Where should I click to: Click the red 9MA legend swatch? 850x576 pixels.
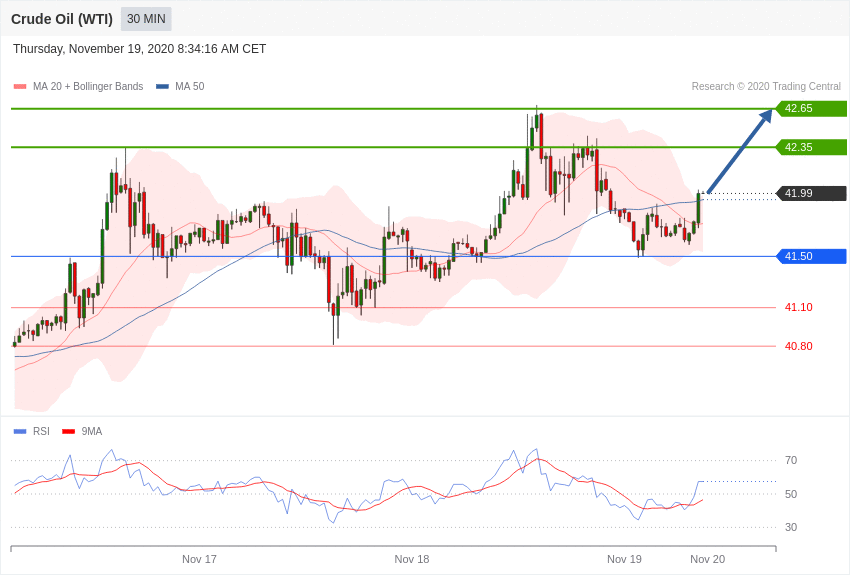(69, 432)
